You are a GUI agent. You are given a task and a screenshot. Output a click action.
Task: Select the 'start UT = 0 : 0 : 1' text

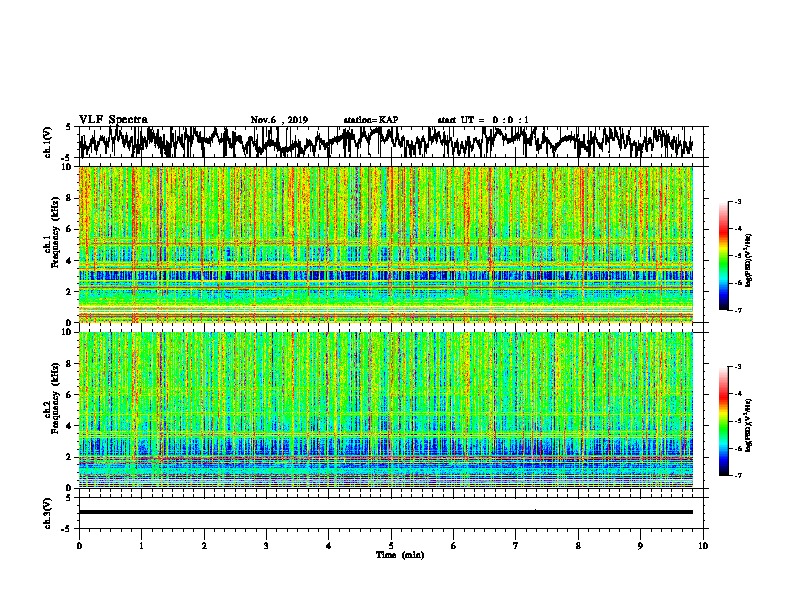(483, 120)
